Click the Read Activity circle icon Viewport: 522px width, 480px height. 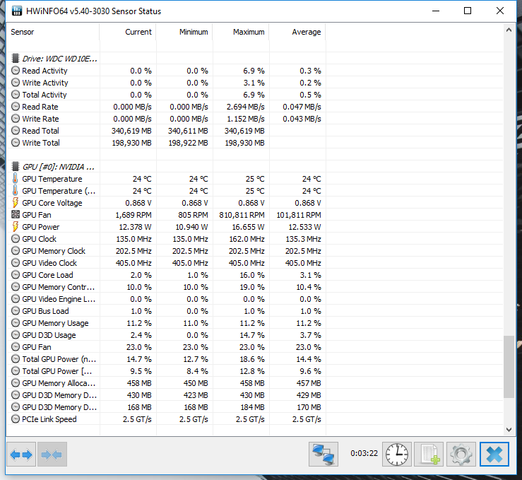pyautogui.click(x=15, y=71)
